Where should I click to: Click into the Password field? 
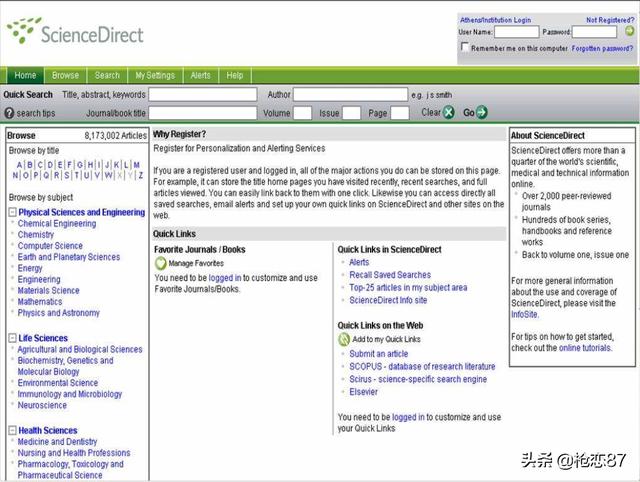pos(594,32)
